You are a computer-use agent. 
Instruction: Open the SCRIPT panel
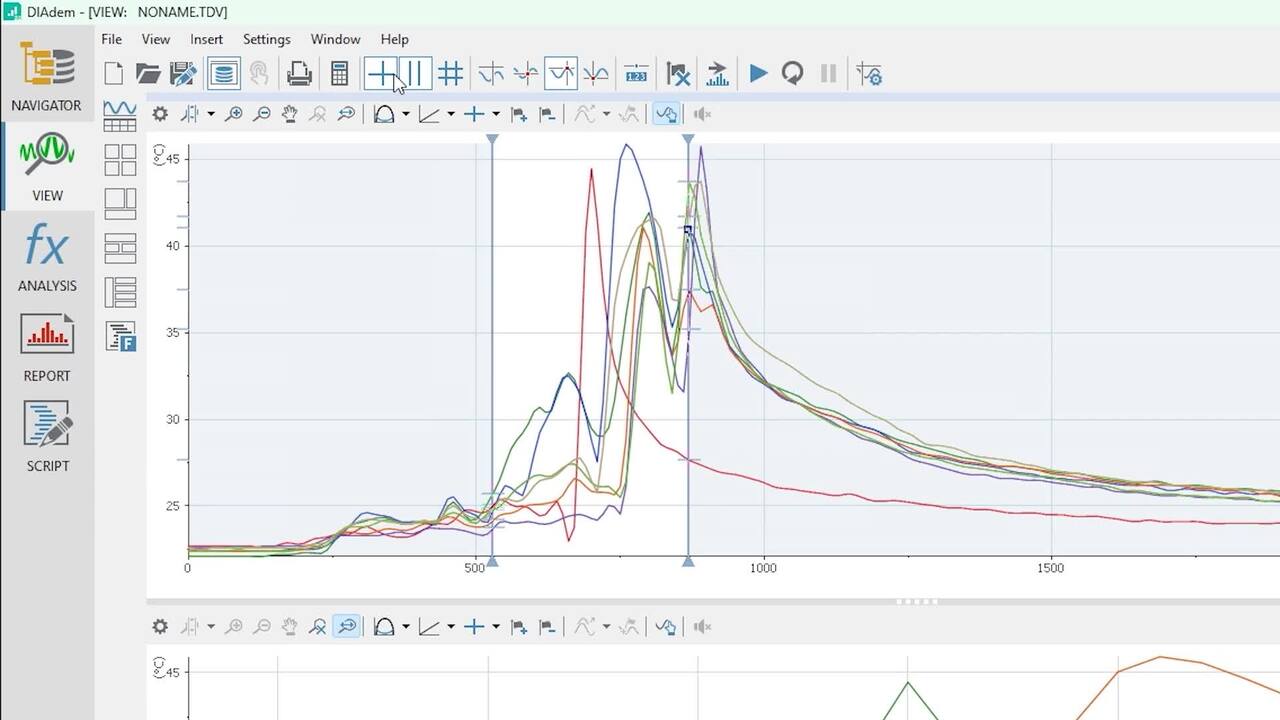[x=47, y=437]
